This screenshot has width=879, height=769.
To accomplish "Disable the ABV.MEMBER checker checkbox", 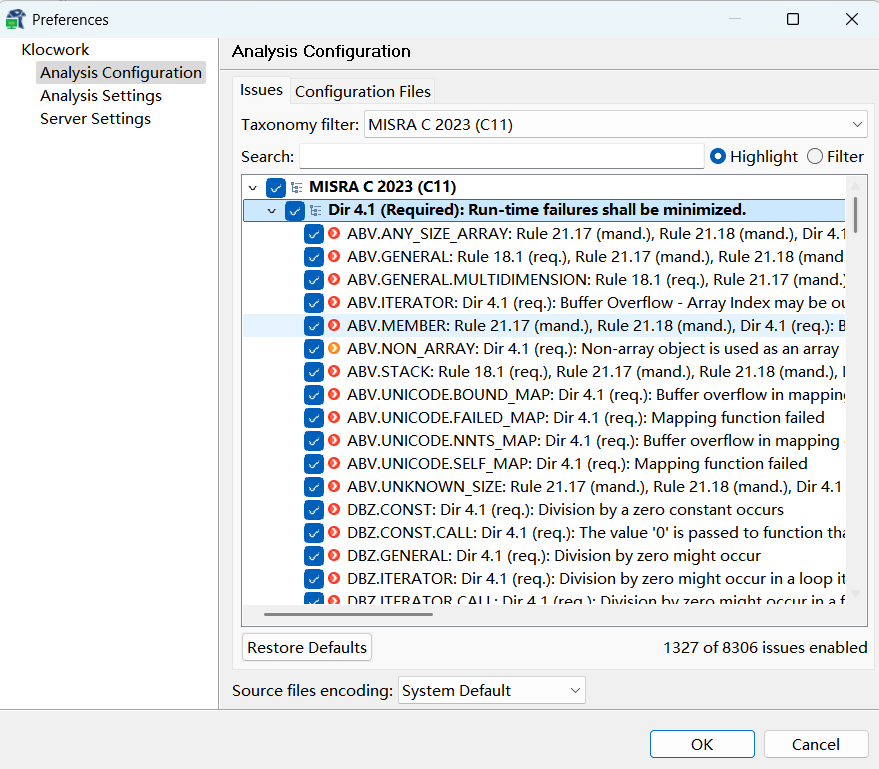I will pos(314,326).
